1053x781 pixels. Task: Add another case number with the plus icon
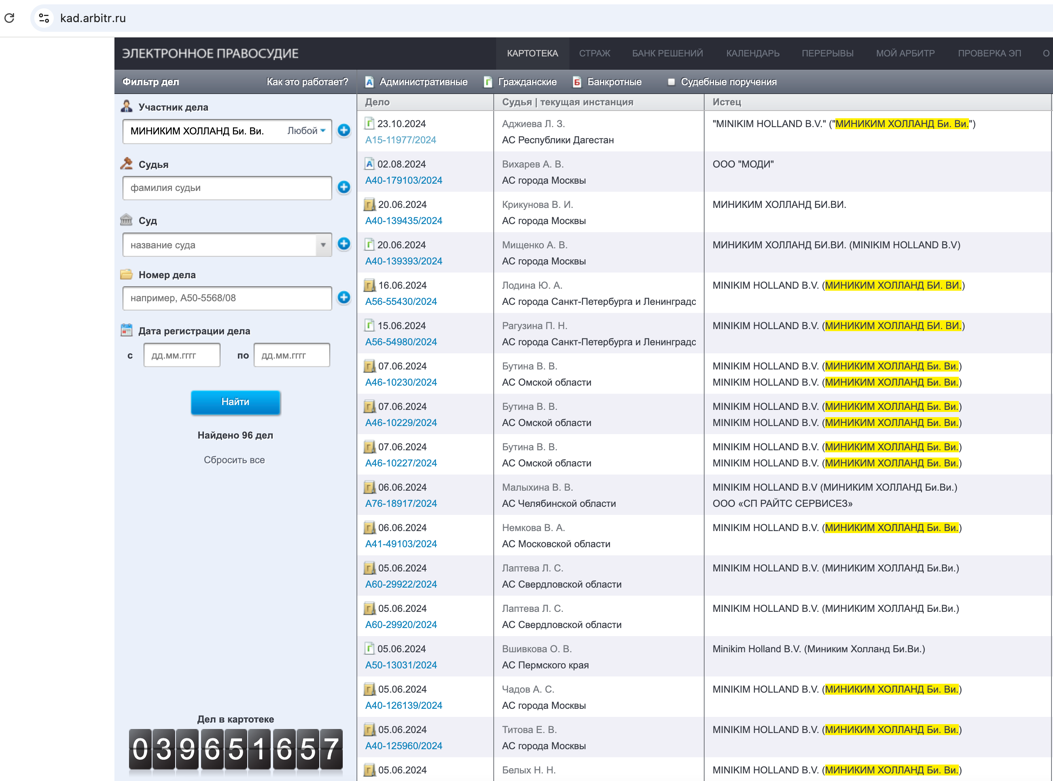[344, 297]
